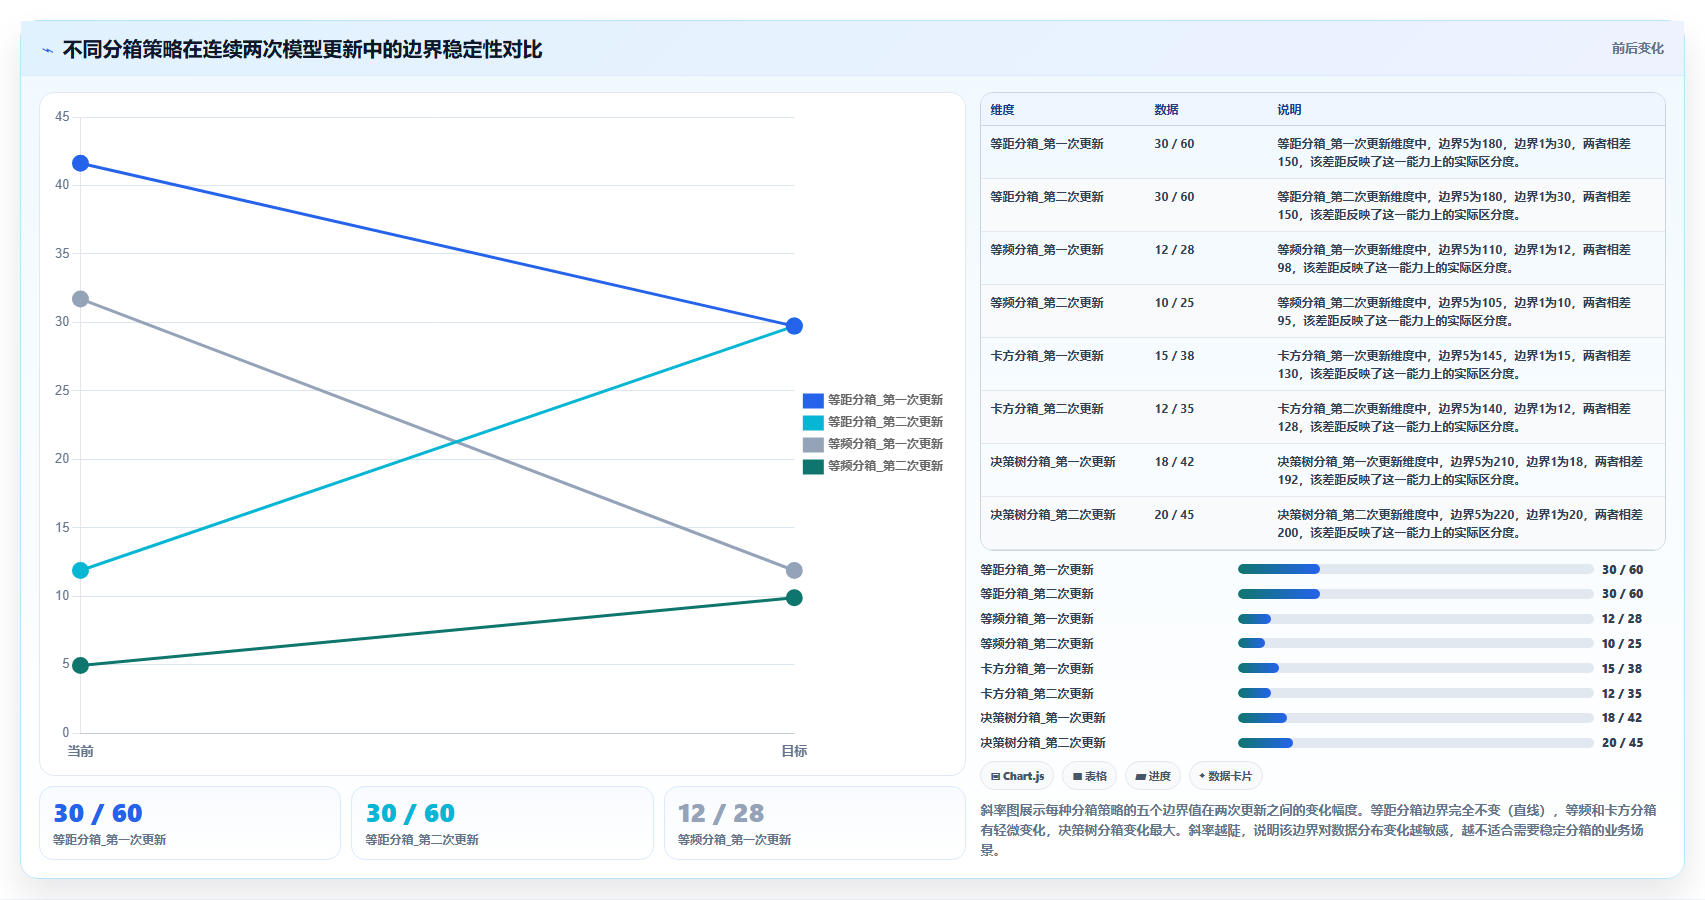
Task: Select table row 卡方分箱_第二次更新
Action: tap(1323, 417)
